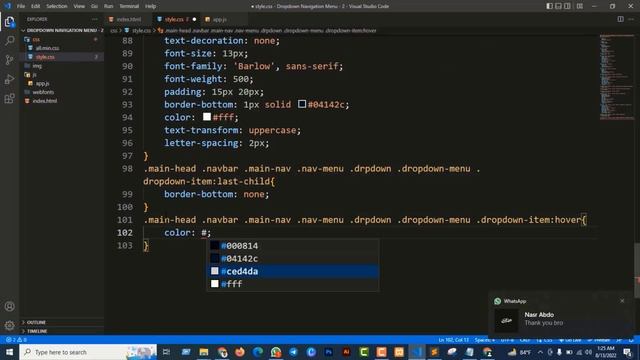Click white #fff swatch on line 94

(x=207, y=117)
